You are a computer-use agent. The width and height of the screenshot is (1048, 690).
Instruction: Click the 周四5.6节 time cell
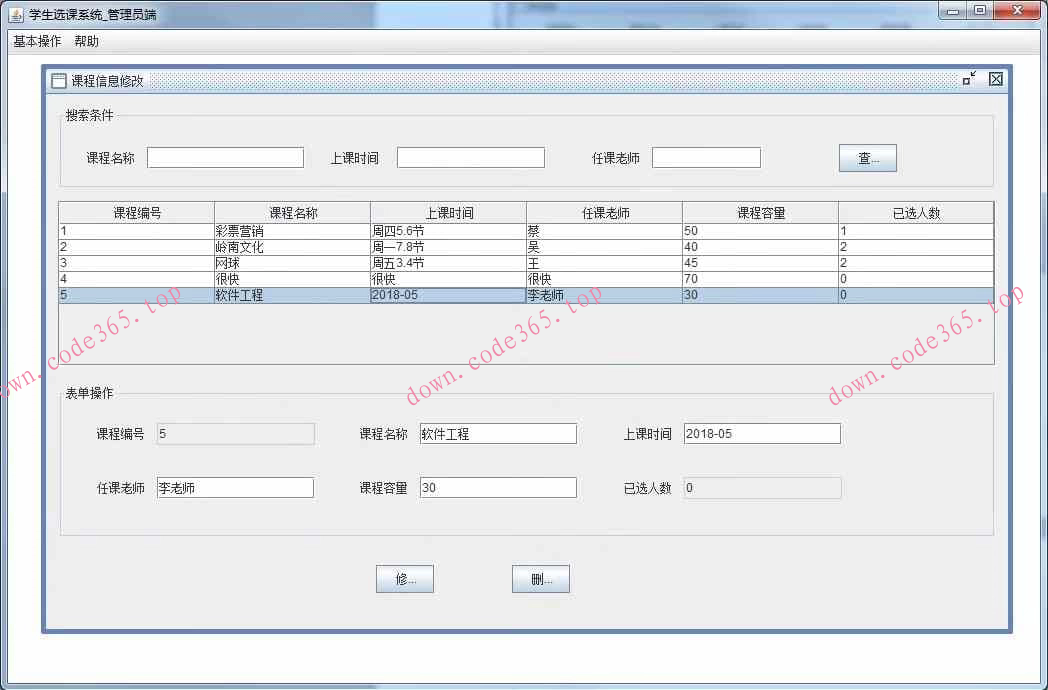[x=448, y=231]
